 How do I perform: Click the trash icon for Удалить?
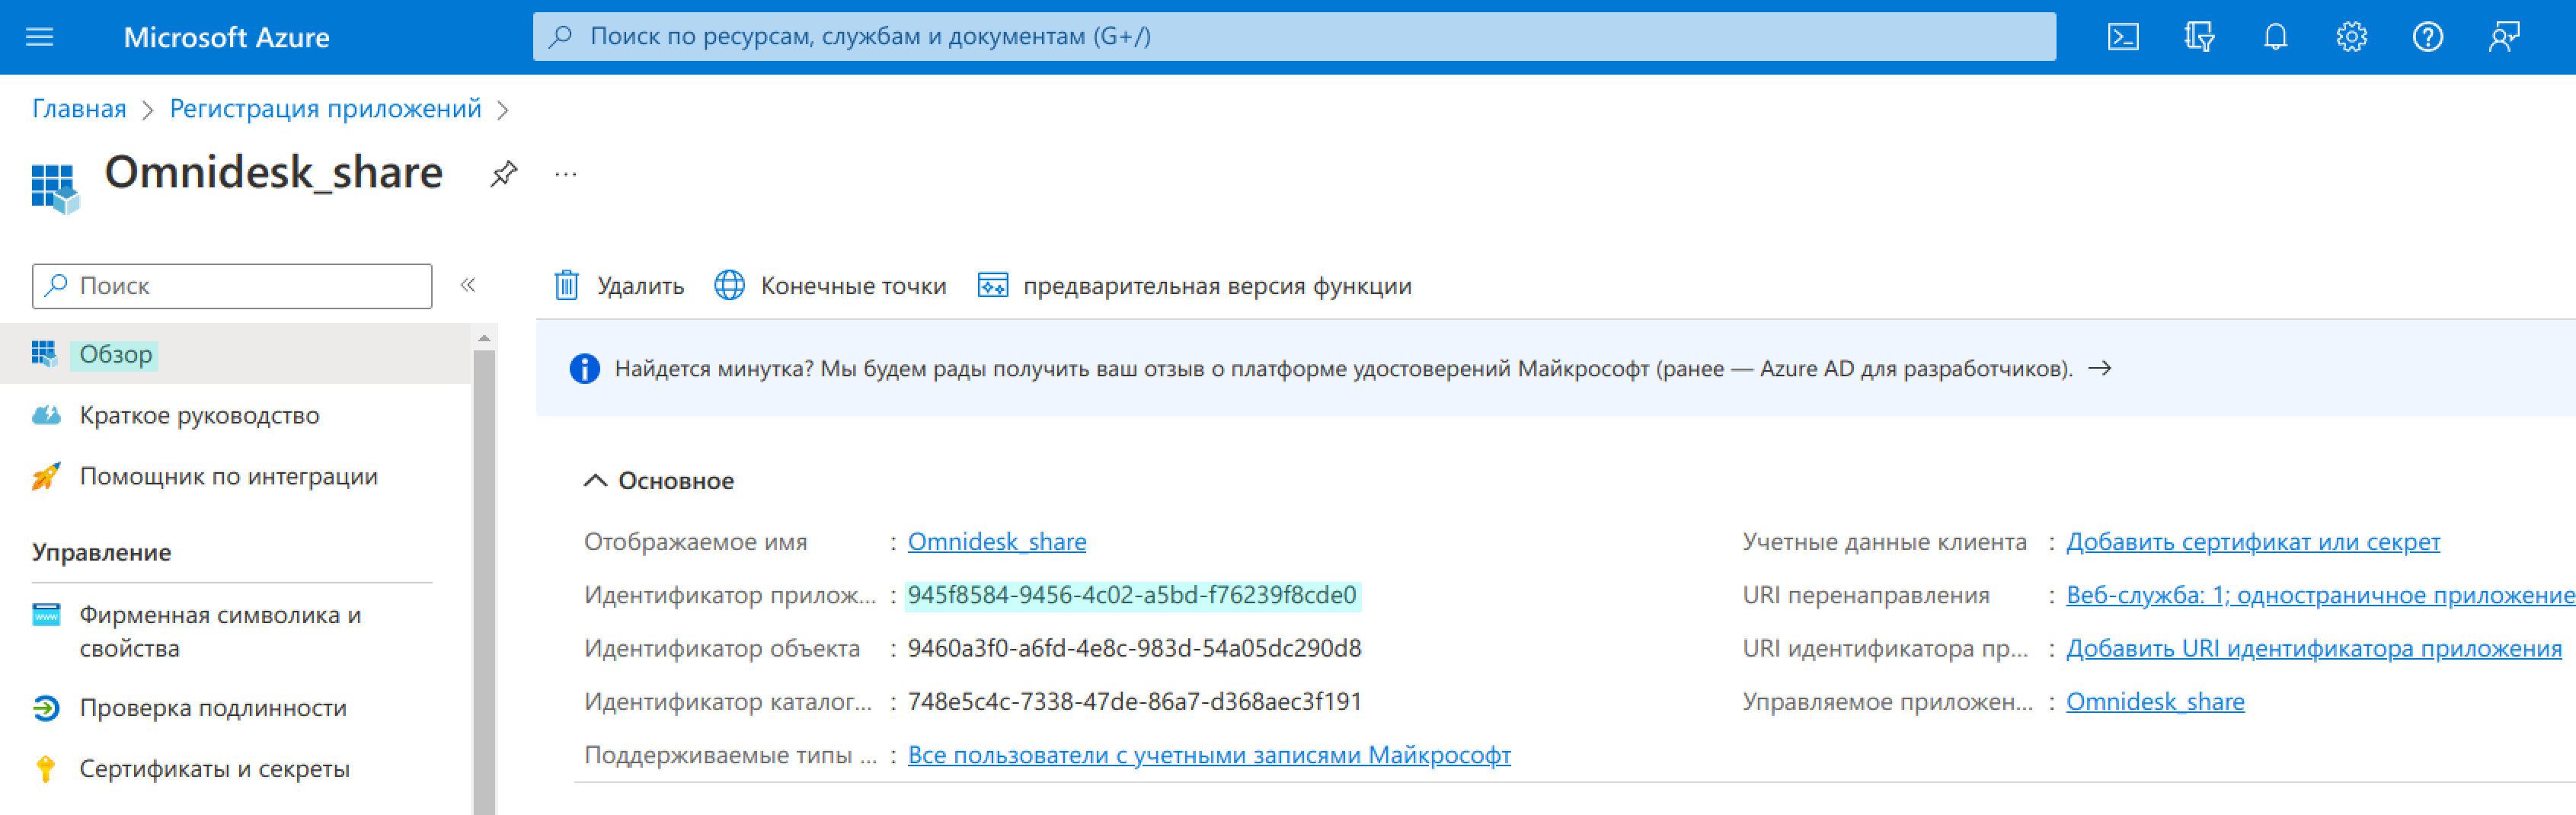tap(567, 285)
